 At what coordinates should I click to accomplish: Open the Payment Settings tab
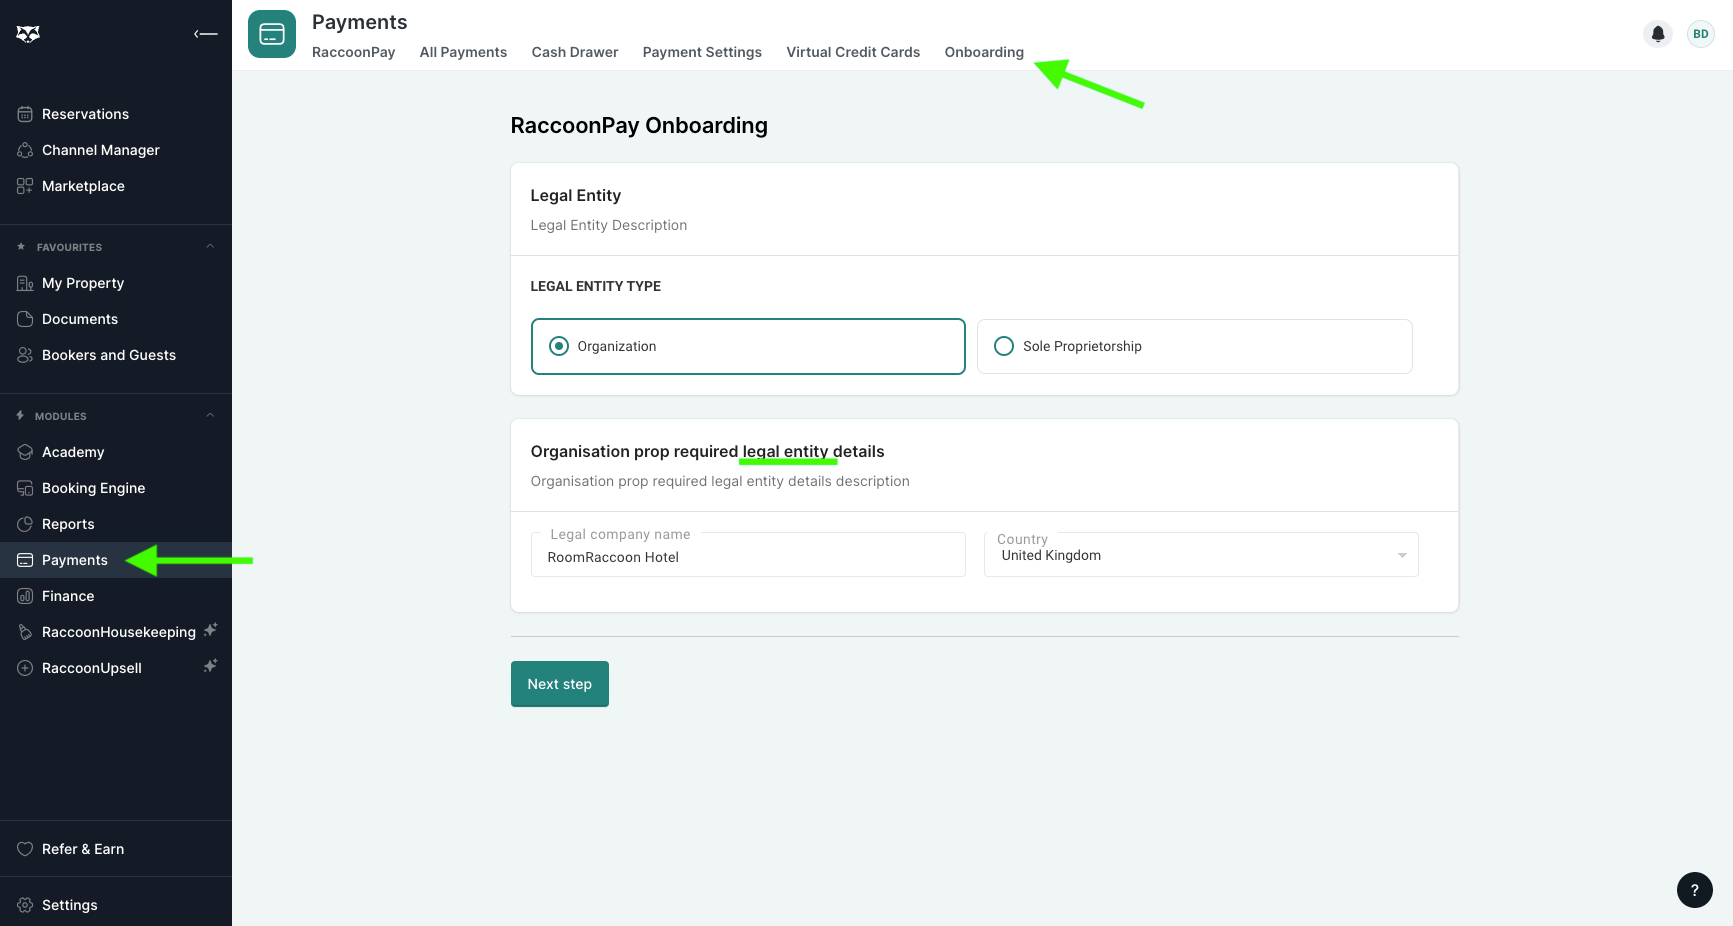click(x=702, y=52)
